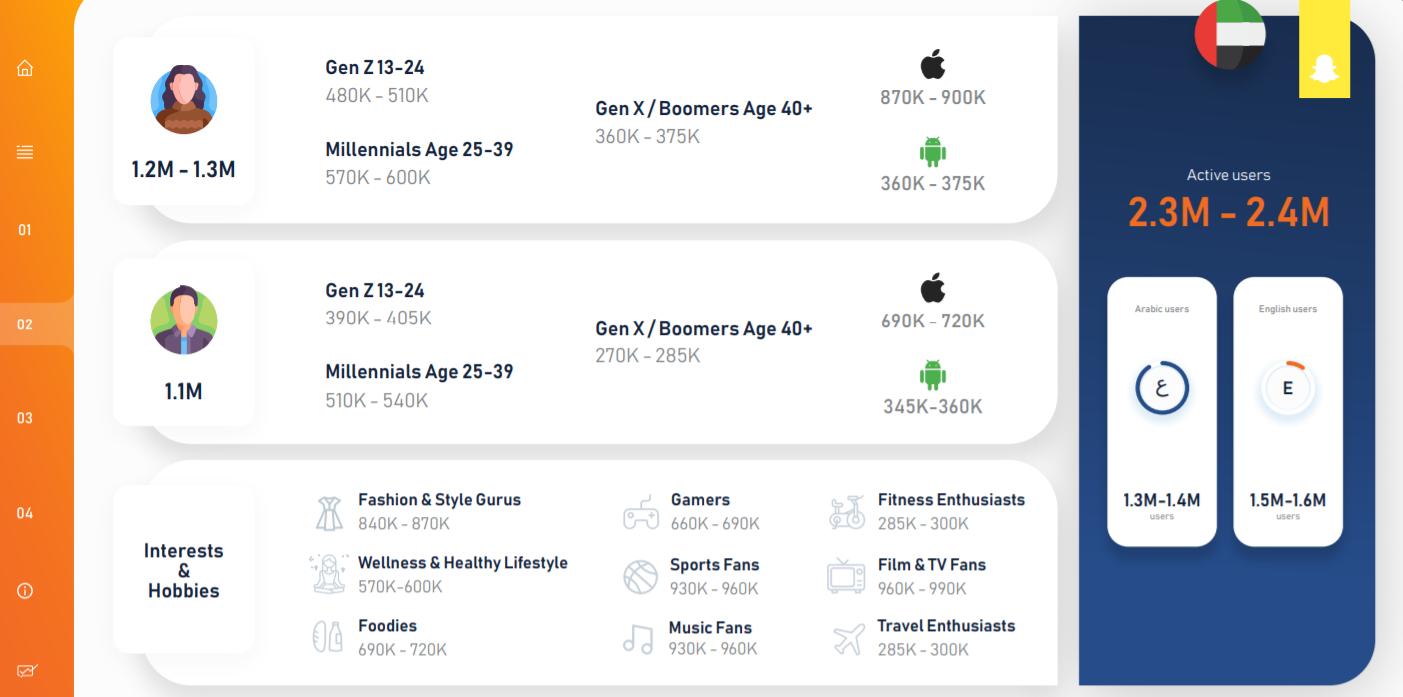1403x697 pixels.
Task: Open section 04 from the sidebar
Action: click(25, 513)
